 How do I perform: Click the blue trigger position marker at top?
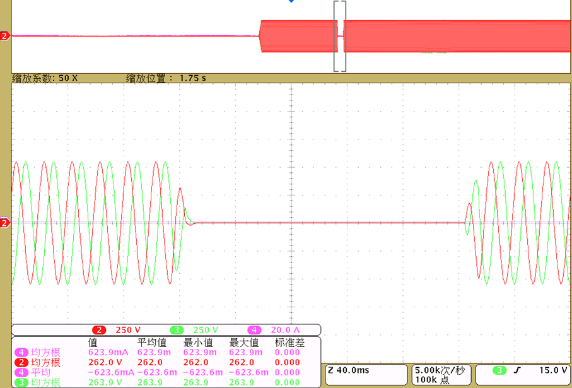click(x=291, y=1)
